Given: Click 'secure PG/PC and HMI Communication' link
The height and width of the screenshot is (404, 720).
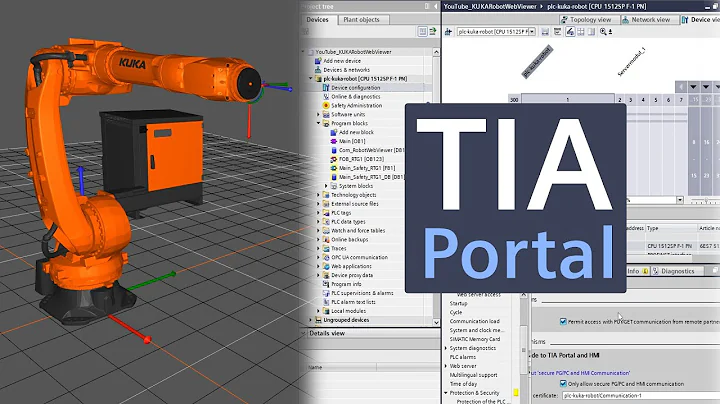Looking at the screenshot, I should click(x=583, y=373).
